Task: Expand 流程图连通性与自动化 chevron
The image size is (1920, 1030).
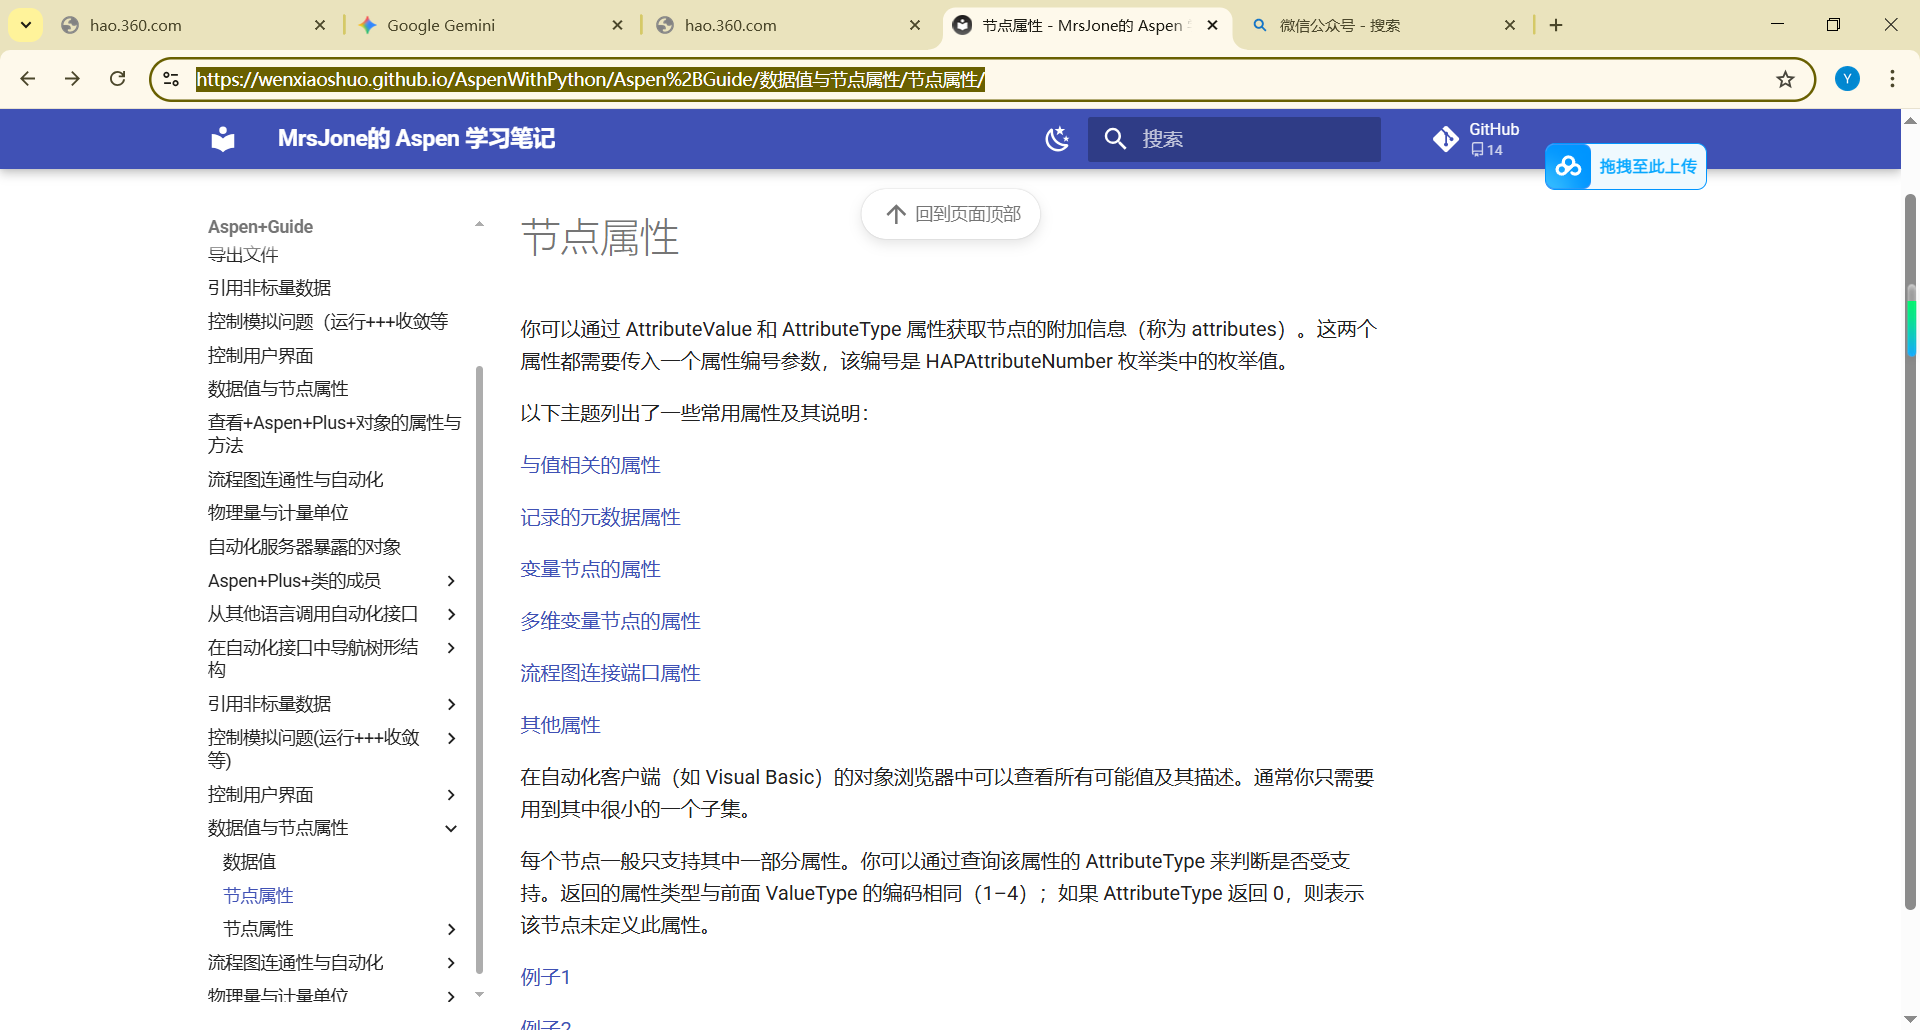Action: click(x=451, y=963)
